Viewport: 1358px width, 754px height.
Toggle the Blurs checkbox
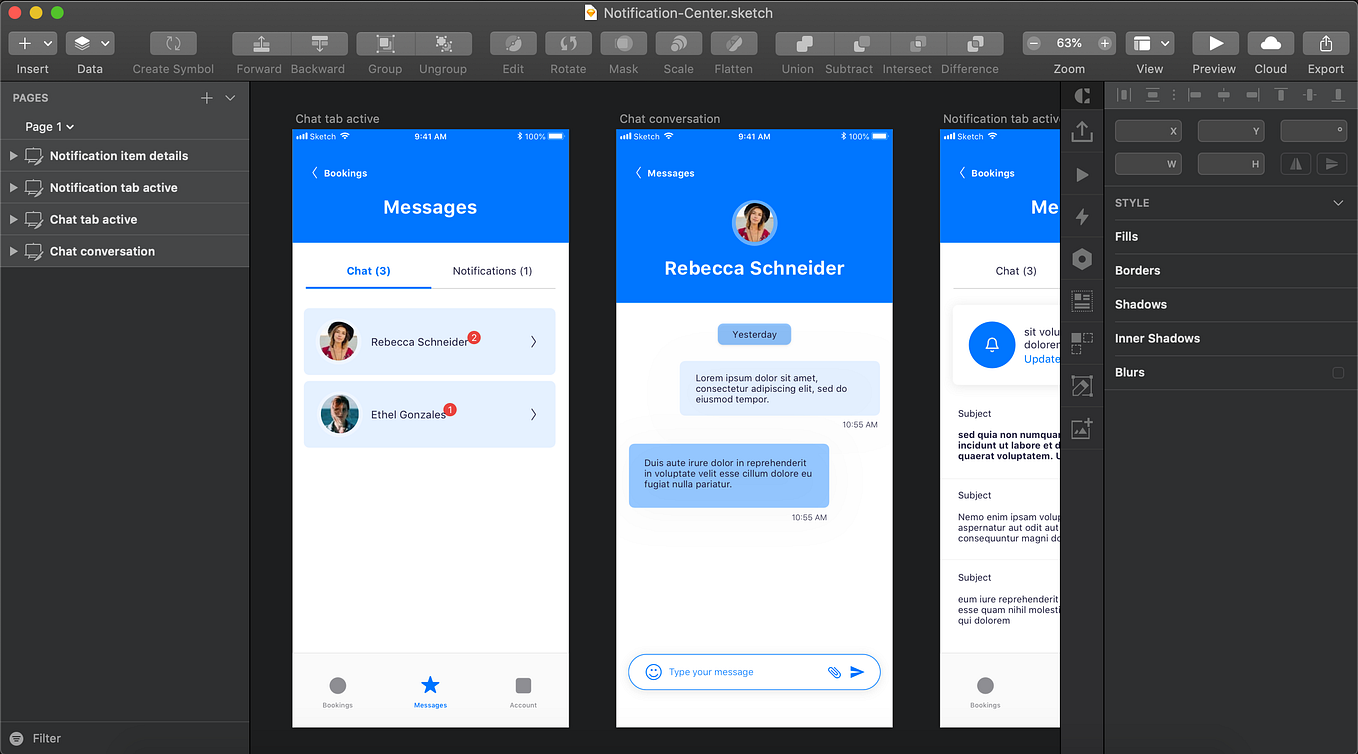1338,372
